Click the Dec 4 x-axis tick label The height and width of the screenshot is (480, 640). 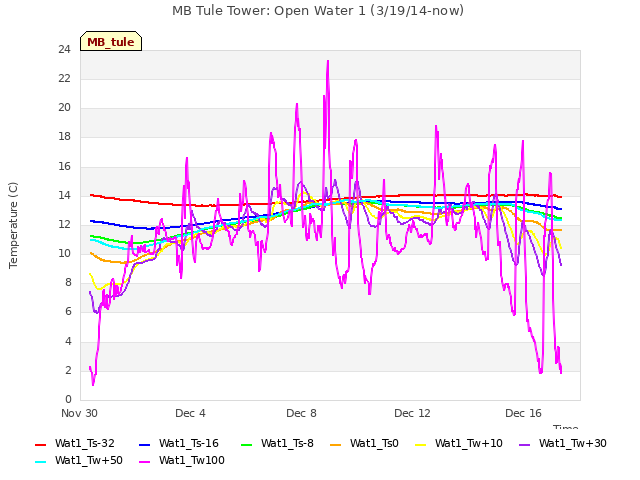[190, 413]
